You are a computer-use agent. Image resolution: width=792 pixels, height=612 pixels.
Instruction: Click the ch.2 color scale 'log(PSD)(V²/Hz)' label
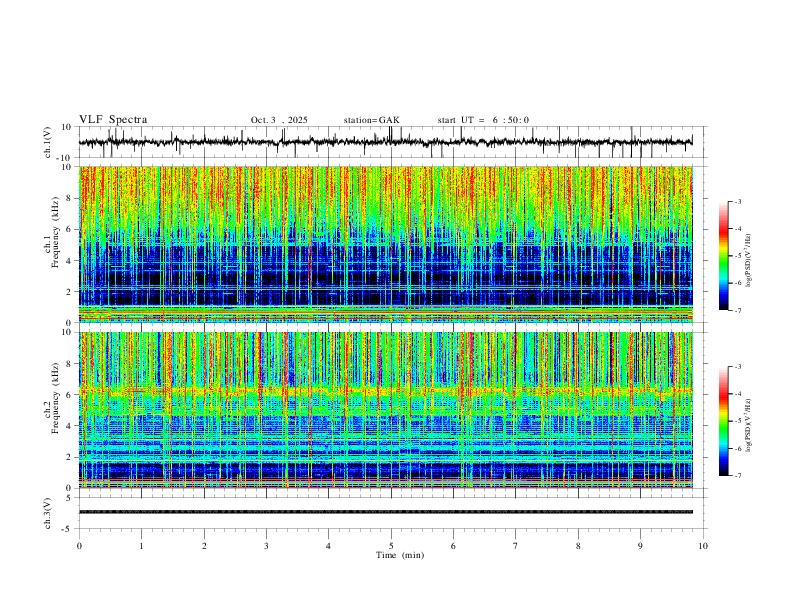[749, 426]
